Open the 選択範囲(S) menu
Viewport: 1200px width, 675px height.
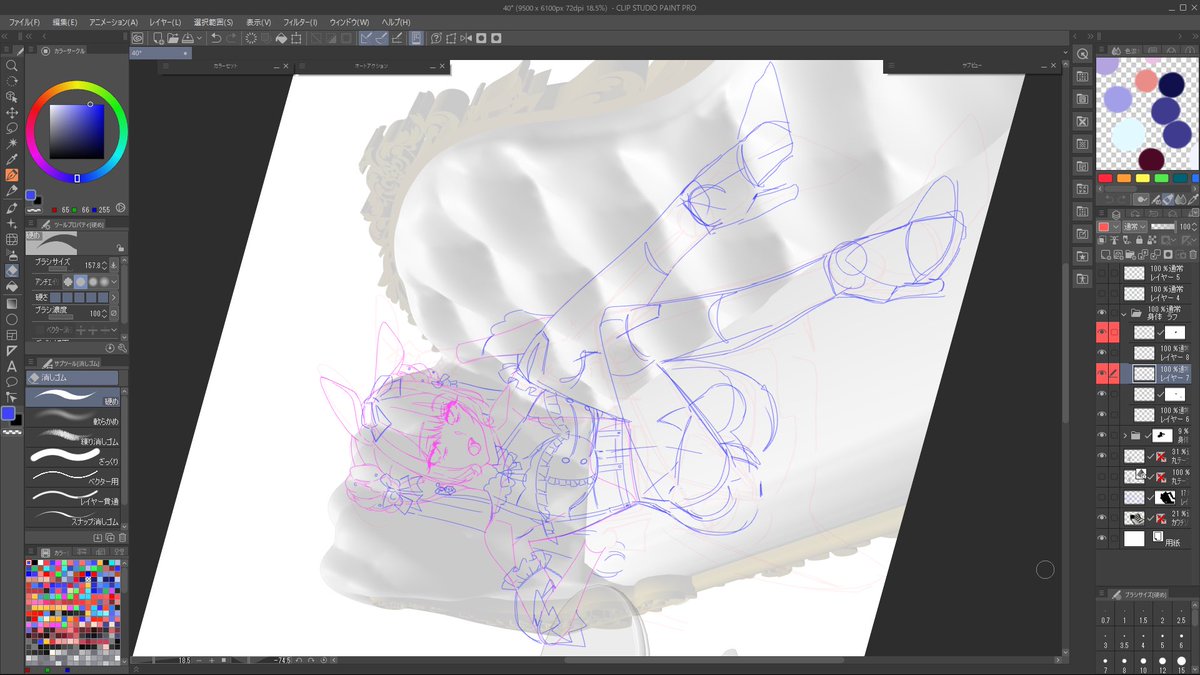tap(212, 22)
